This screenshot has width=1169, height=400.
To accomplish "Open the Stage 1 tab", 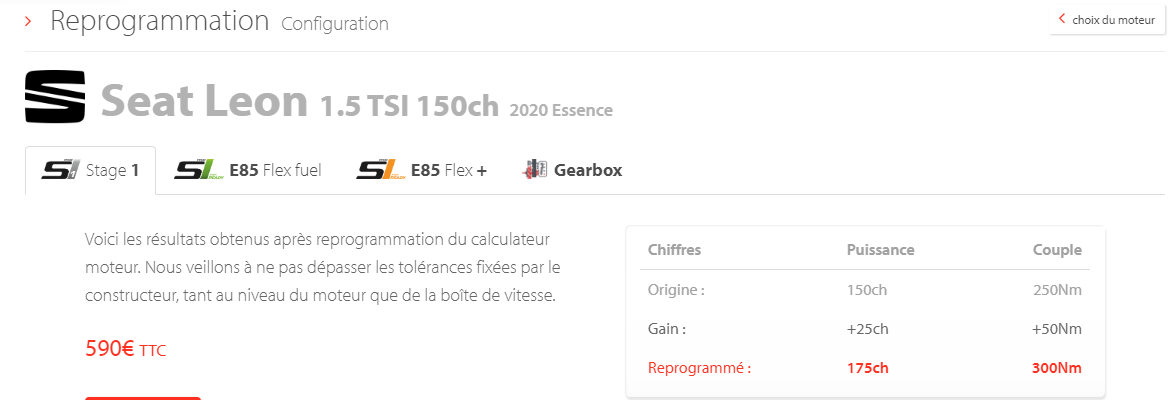I will coord(90,171).
